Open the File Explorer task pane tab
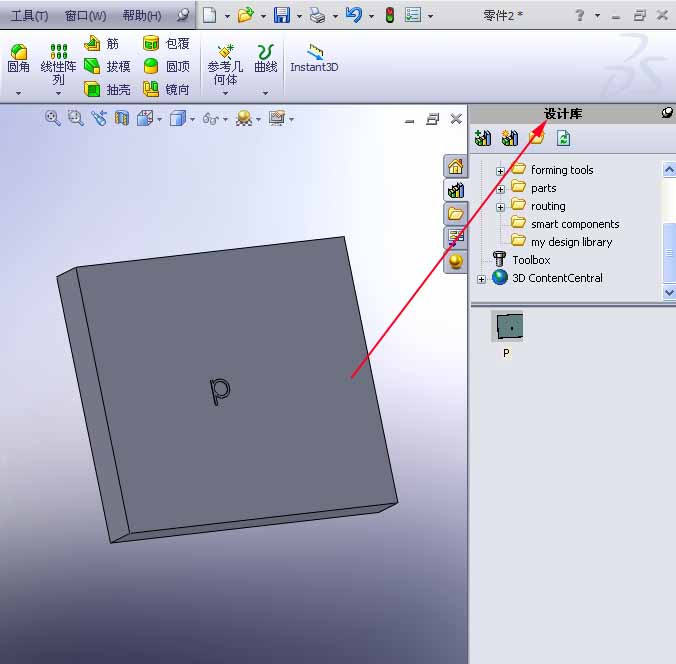This screenshot has height=664, width=676. point(456,213)
